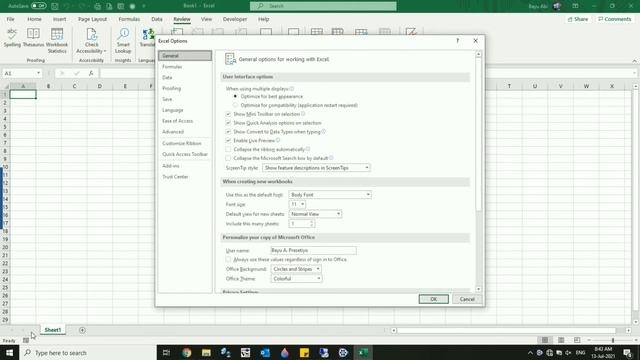The image size is (640, 360).
Task: Open the default font dropdown
Action: pos(330,195)
